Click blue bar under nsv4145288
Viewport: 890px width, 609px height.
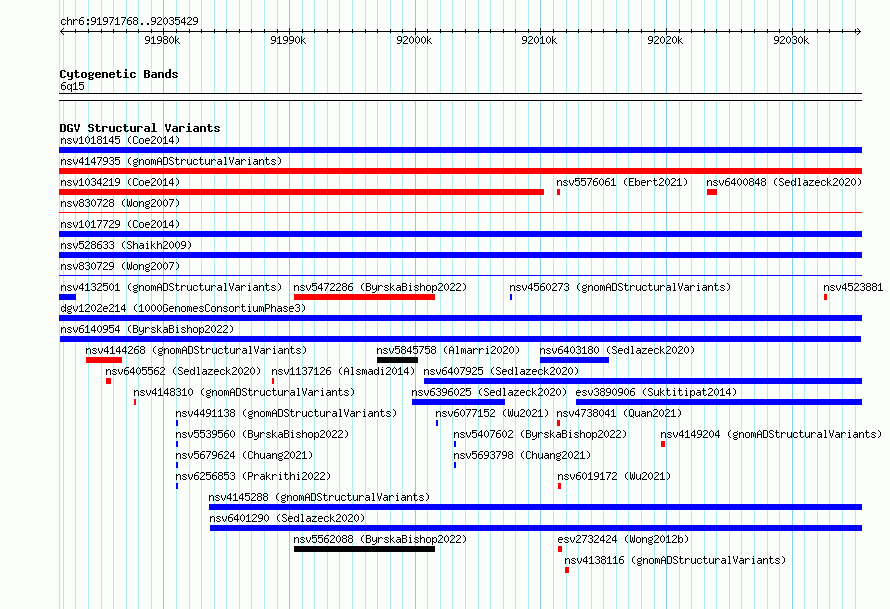point(535,507)
